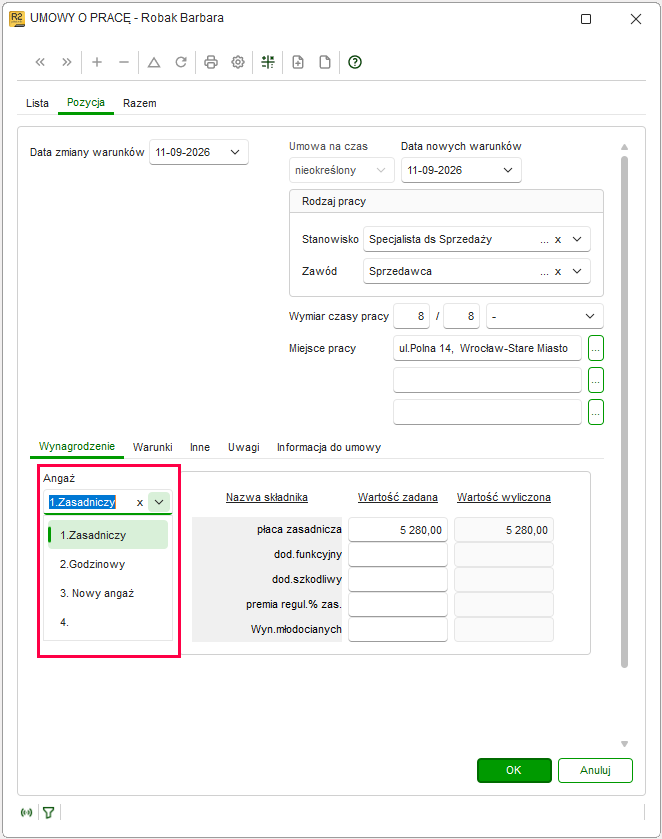Image resolution: width=662 pixels, height=839 pixels.
Task: Expand the Data nowych warunków date picker
Action: coord(508,170)
